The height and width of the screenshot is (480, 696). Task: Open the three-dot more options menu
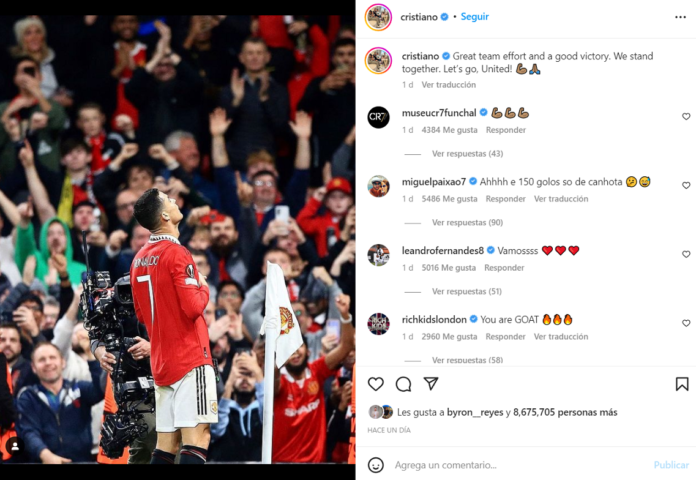pos(680,17)
